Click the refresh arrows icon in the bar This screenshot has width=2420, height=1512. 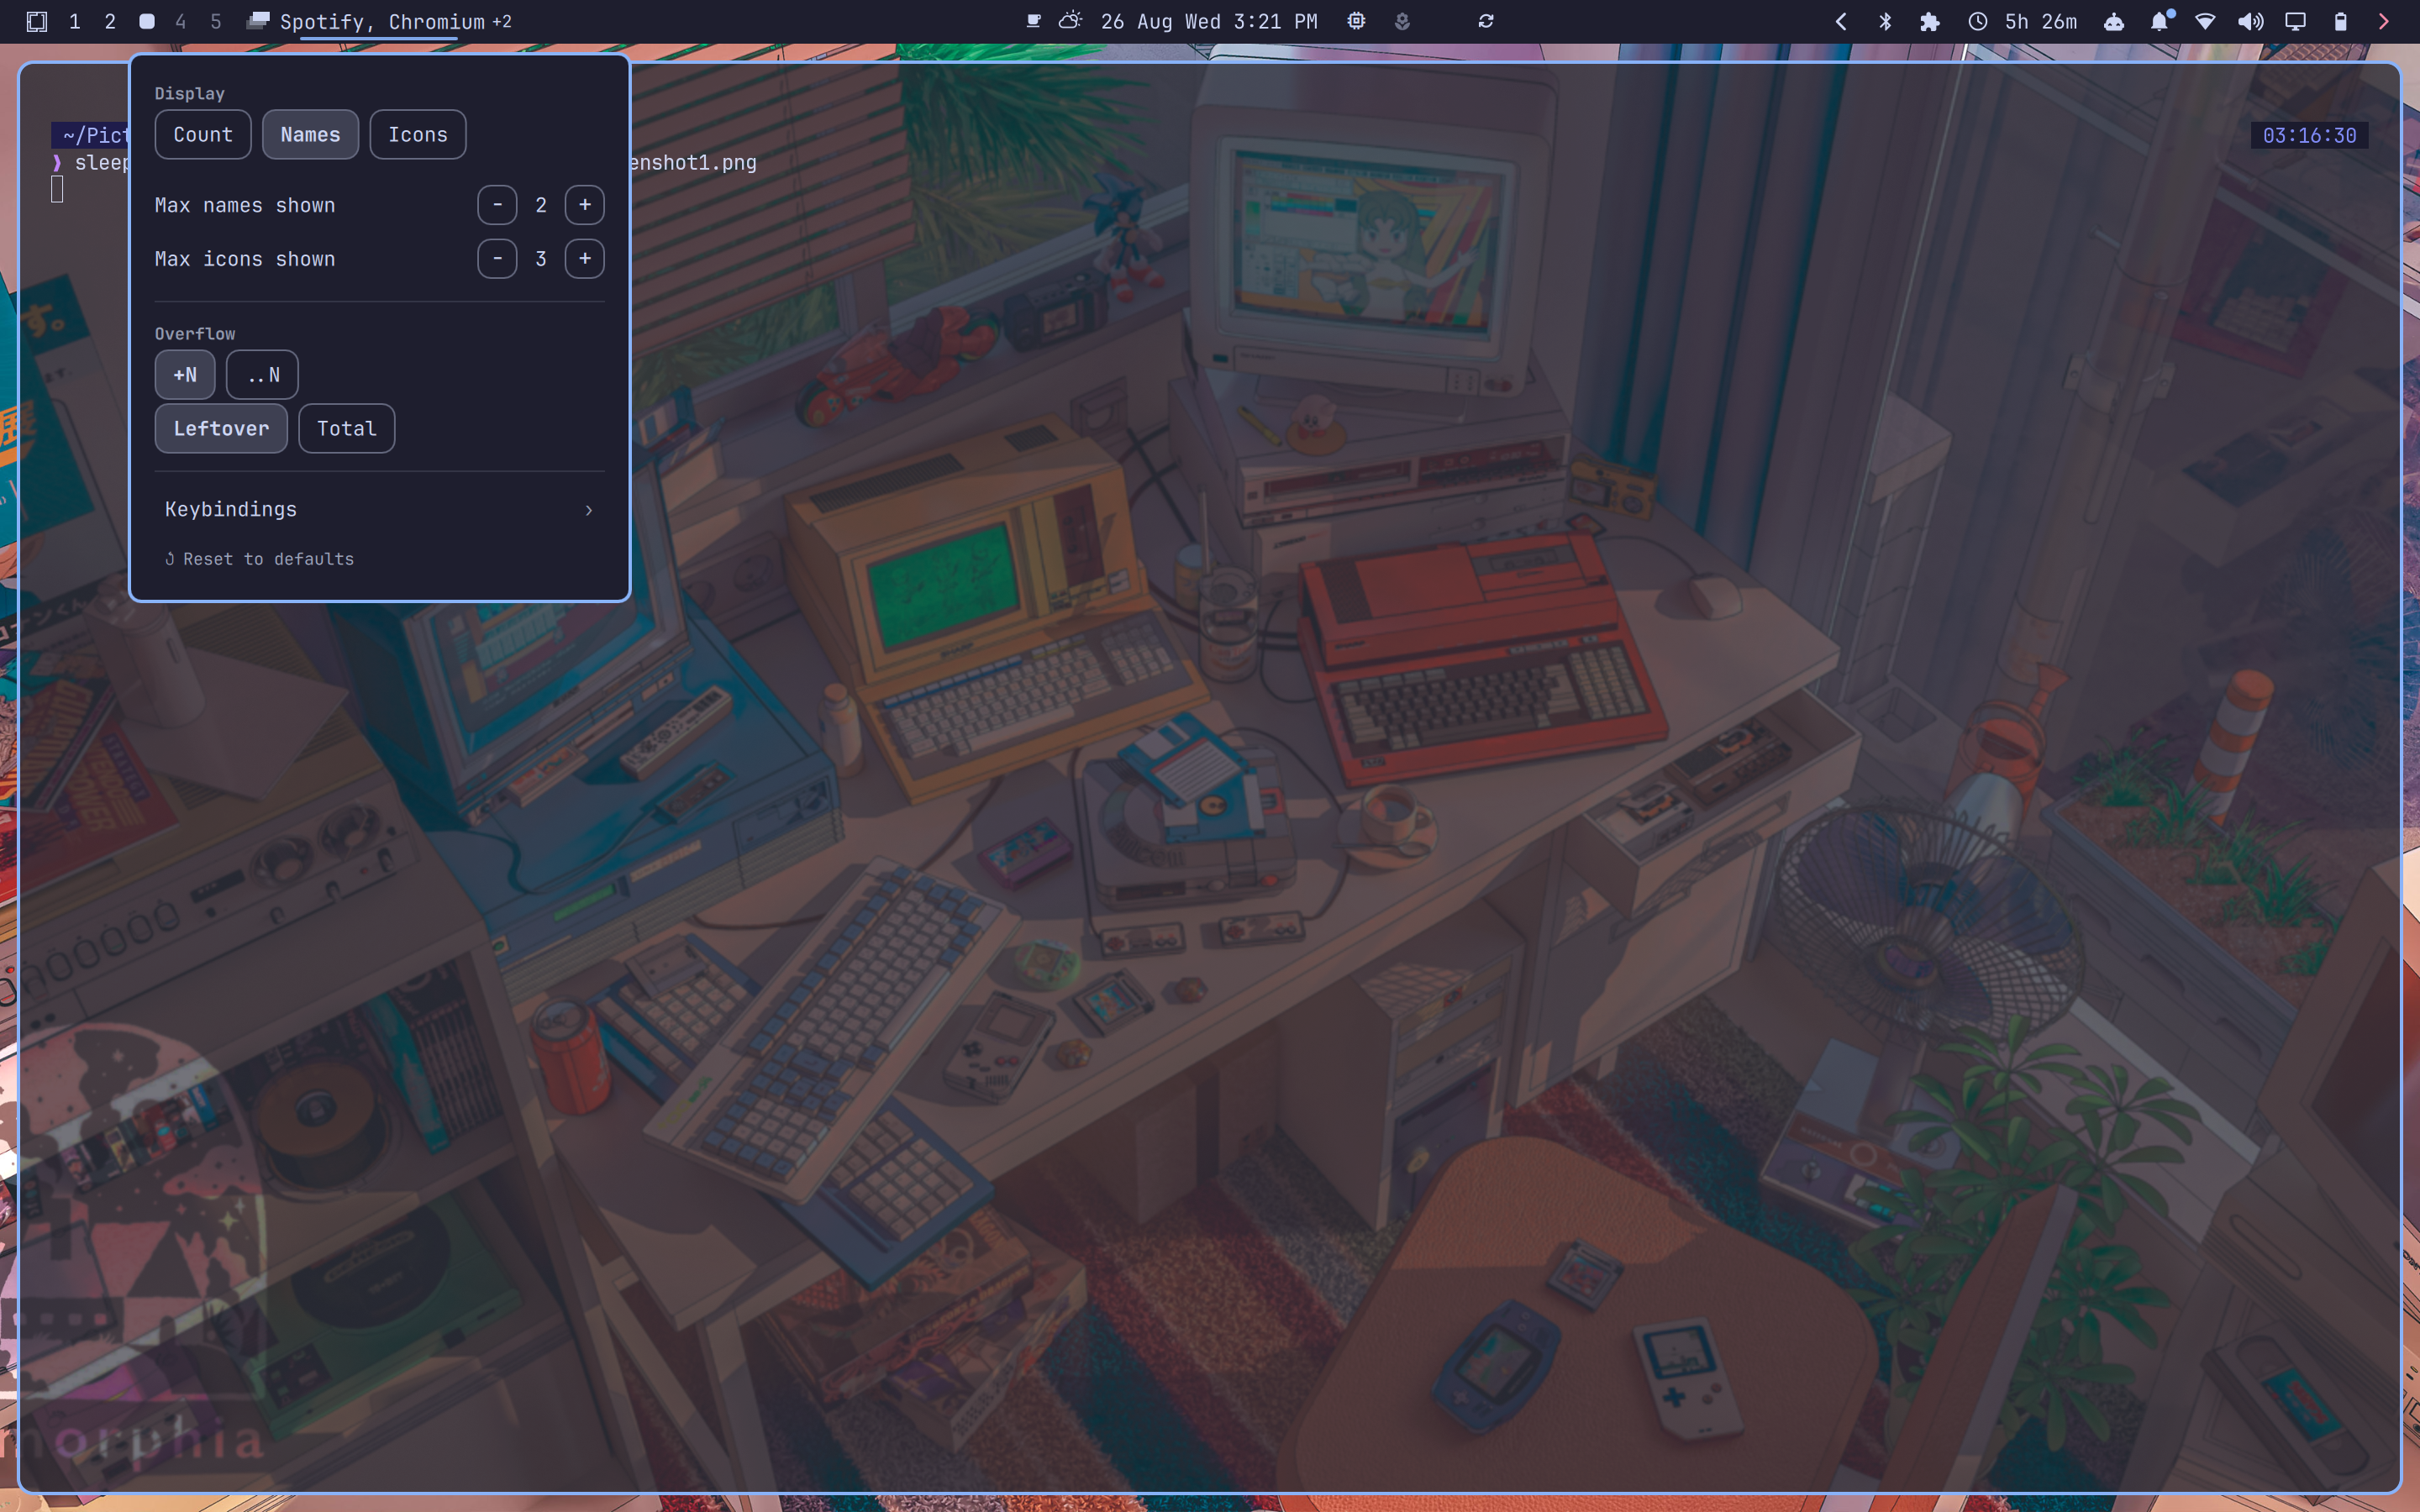(1486, 21)
